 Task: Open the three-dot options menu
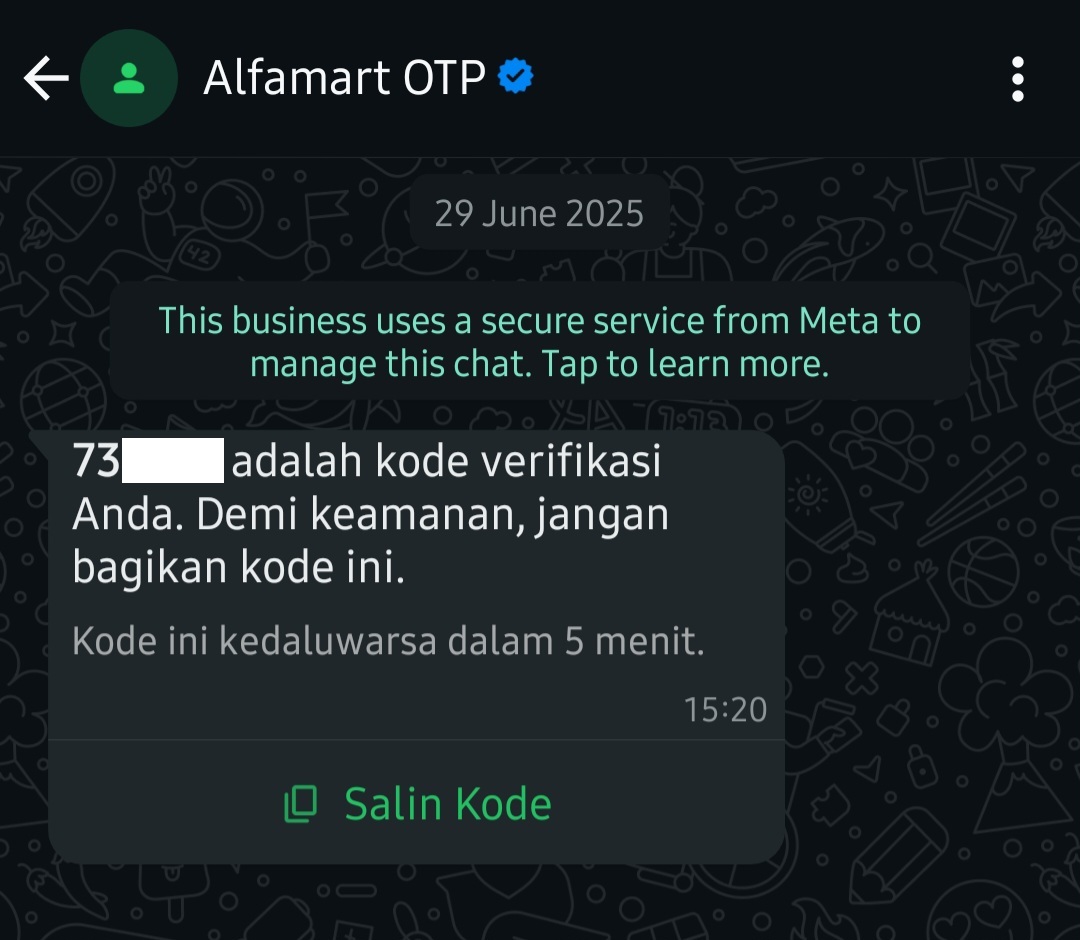pos(1017,79)
